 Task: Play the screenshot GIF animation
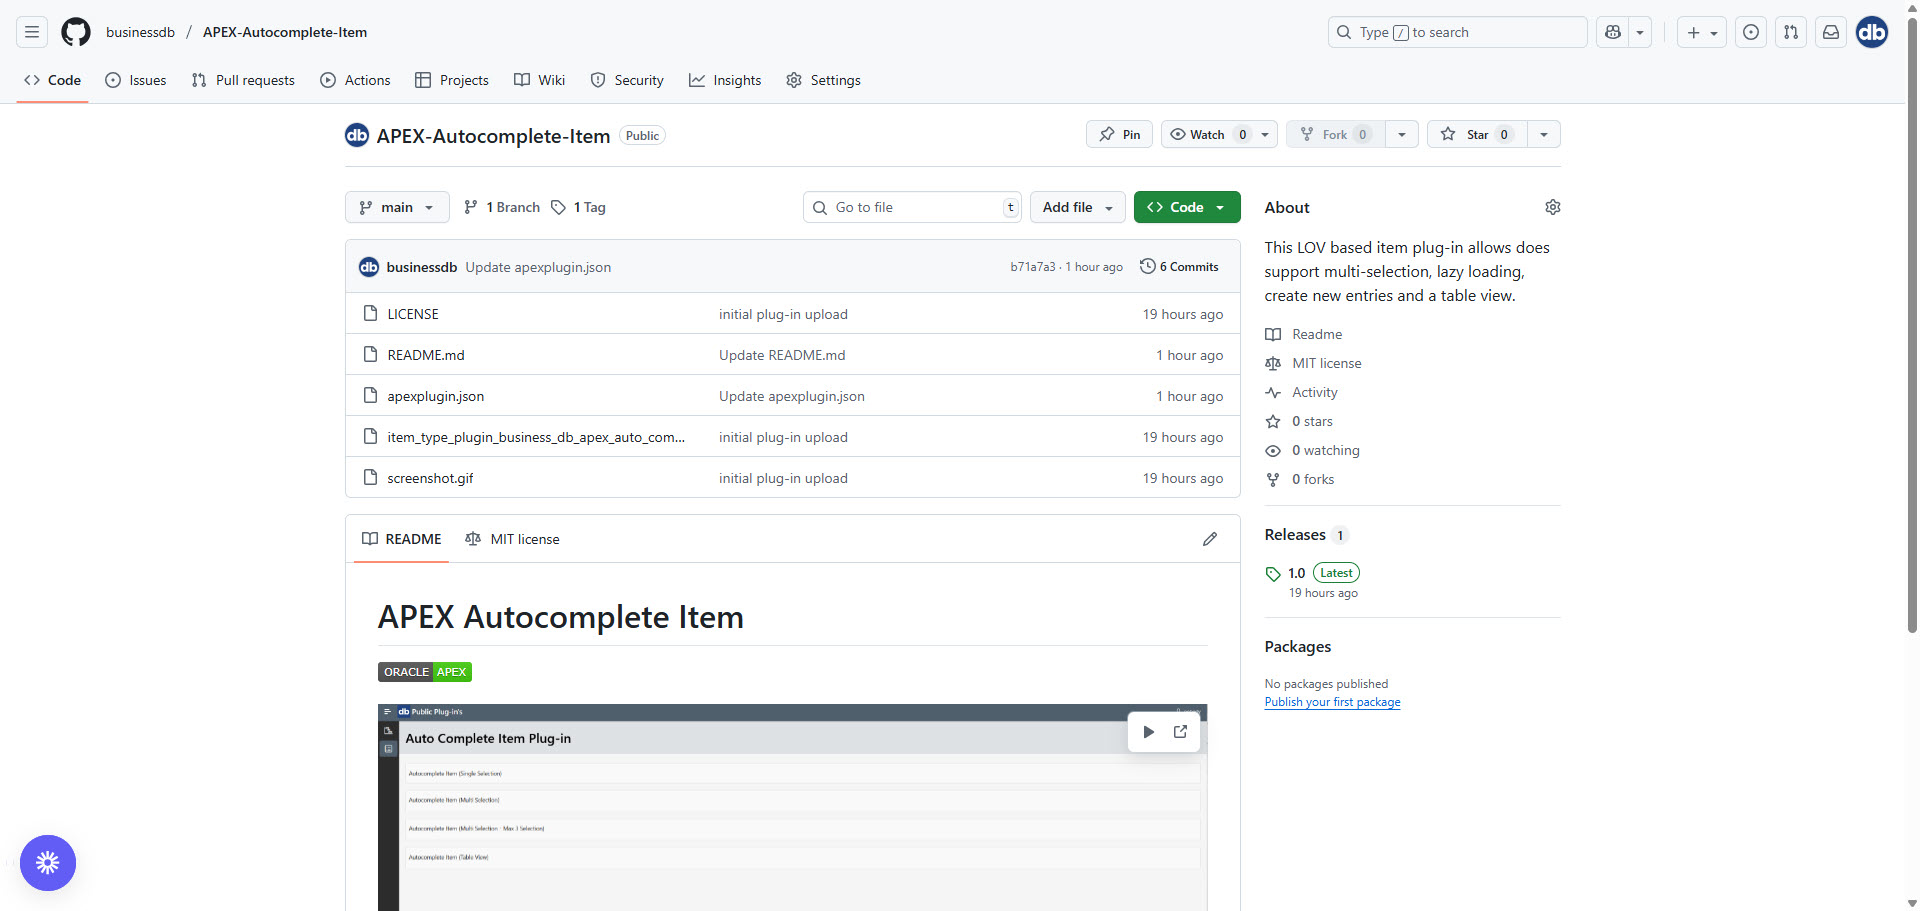[1148, 732]
